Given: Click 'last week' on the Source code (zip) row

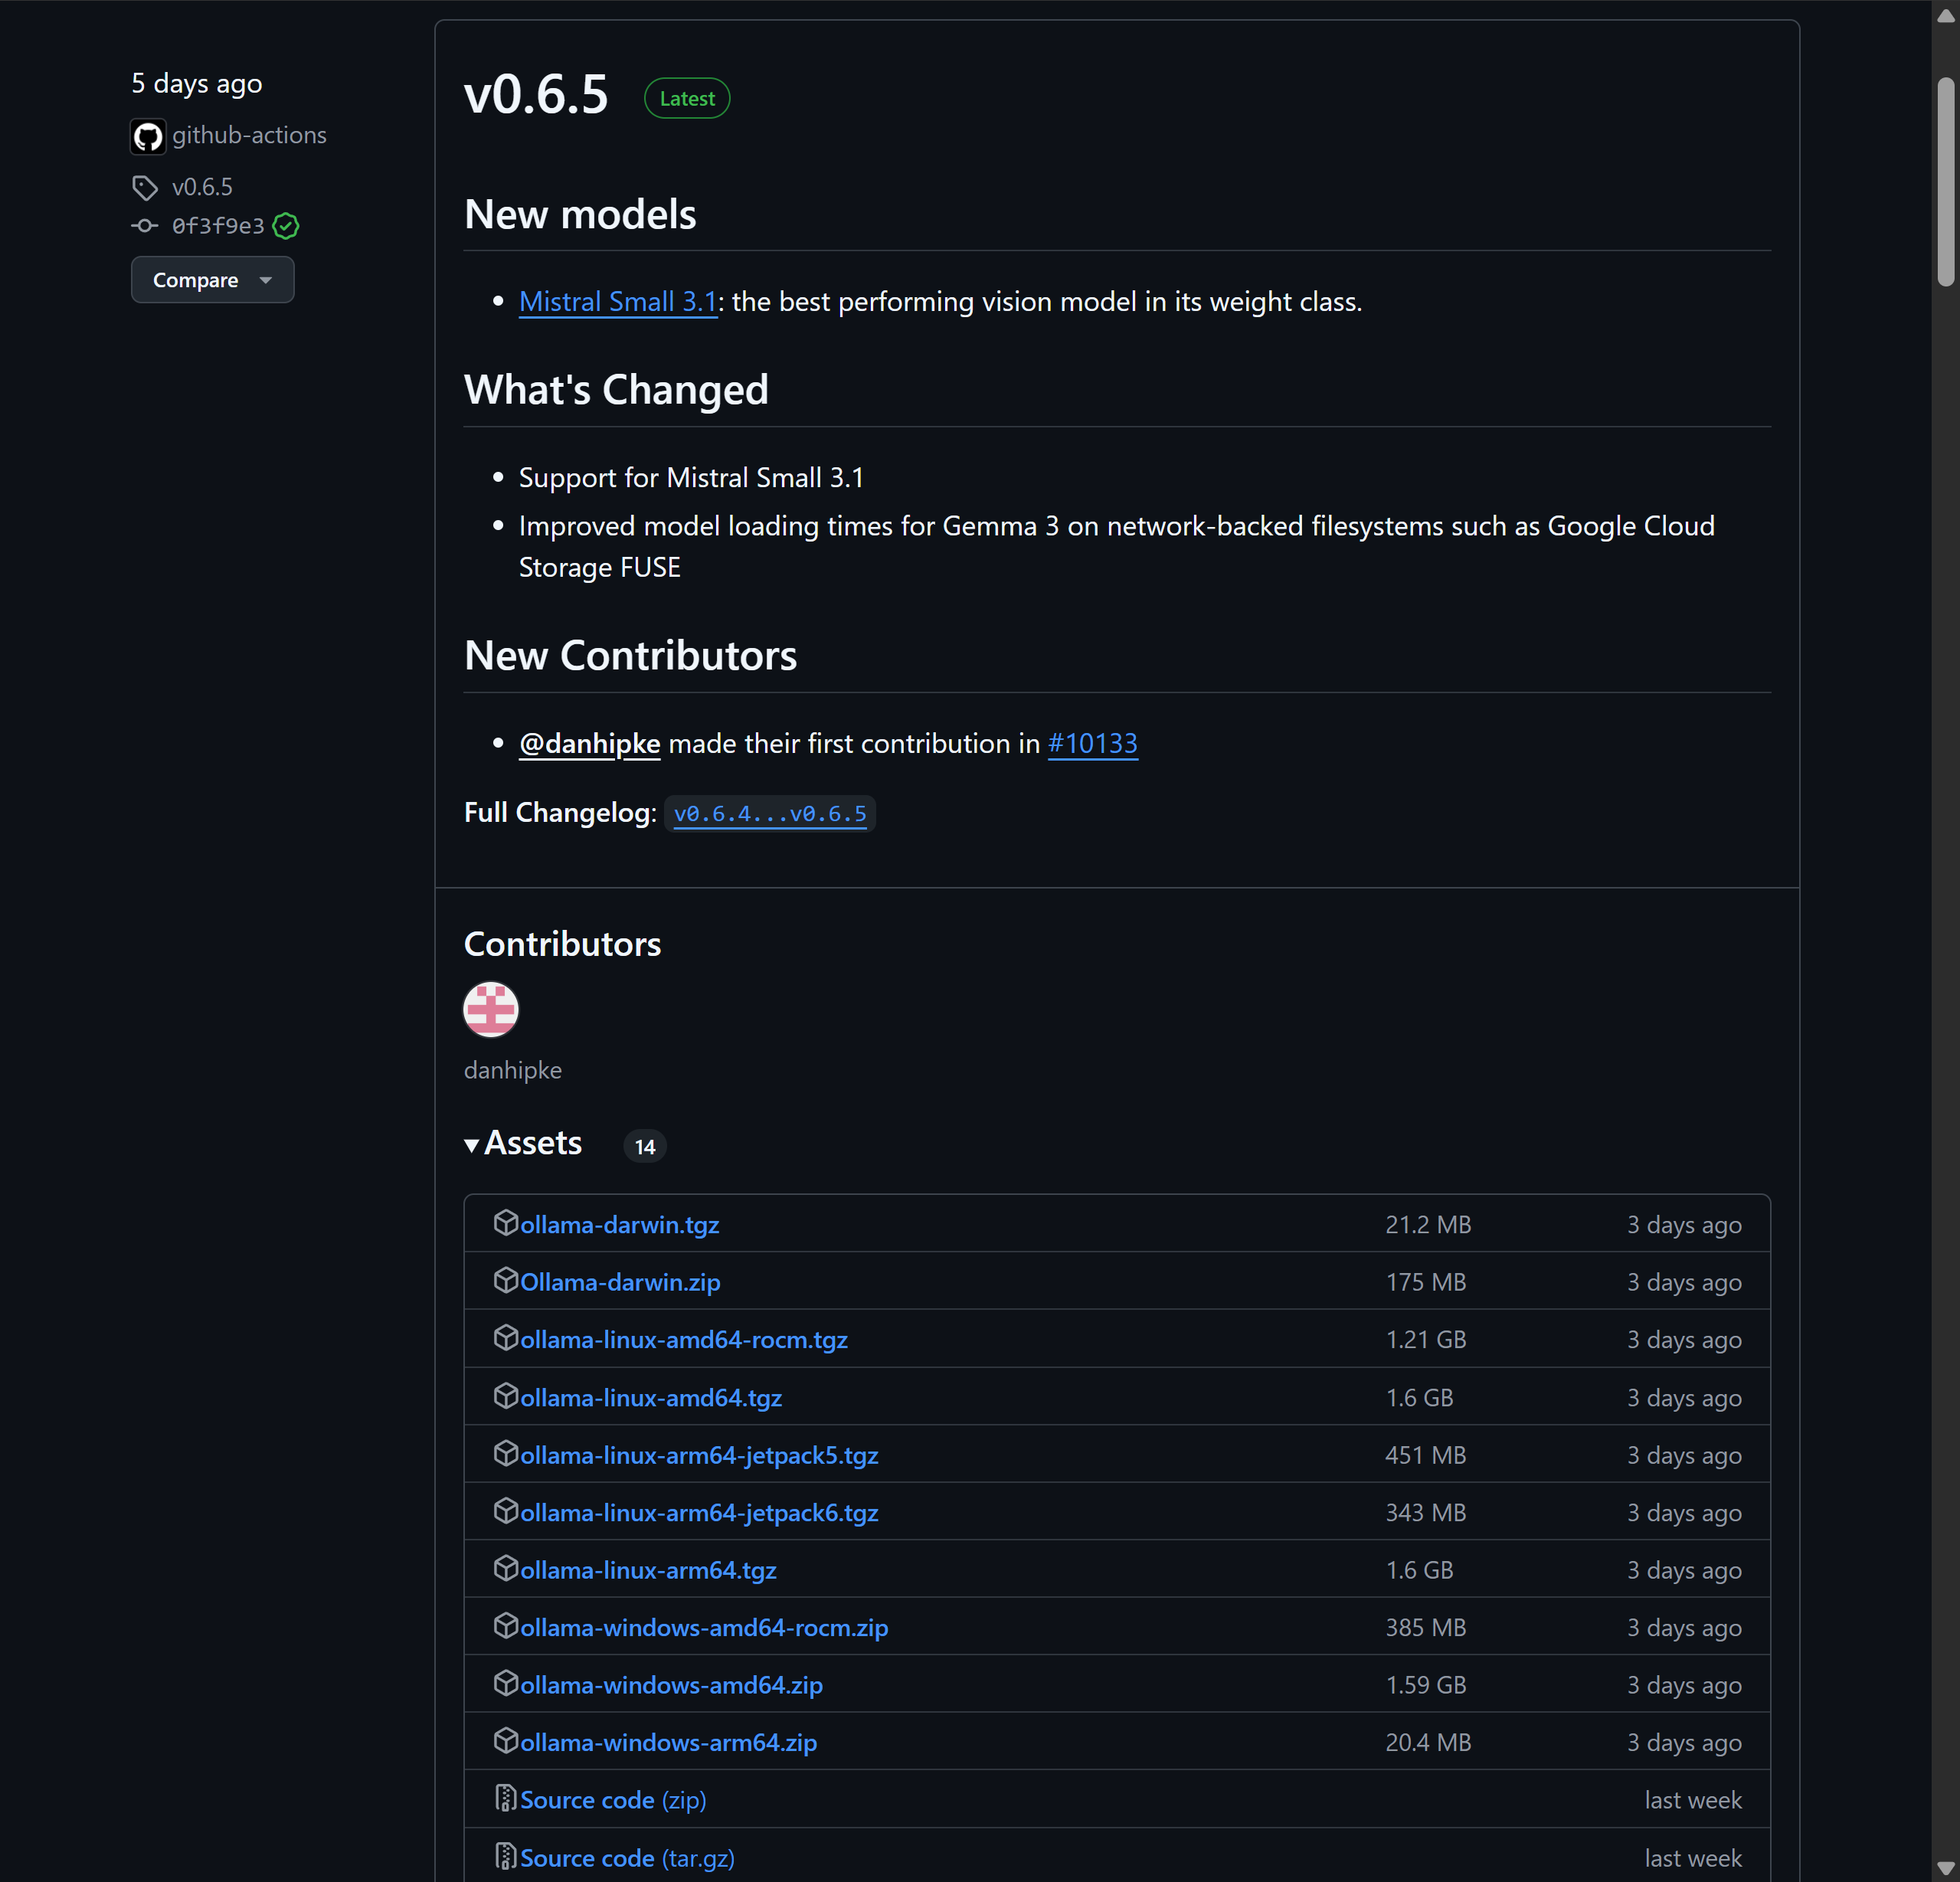Looking at the screenshot, I should click(x=1693, y=1800).
